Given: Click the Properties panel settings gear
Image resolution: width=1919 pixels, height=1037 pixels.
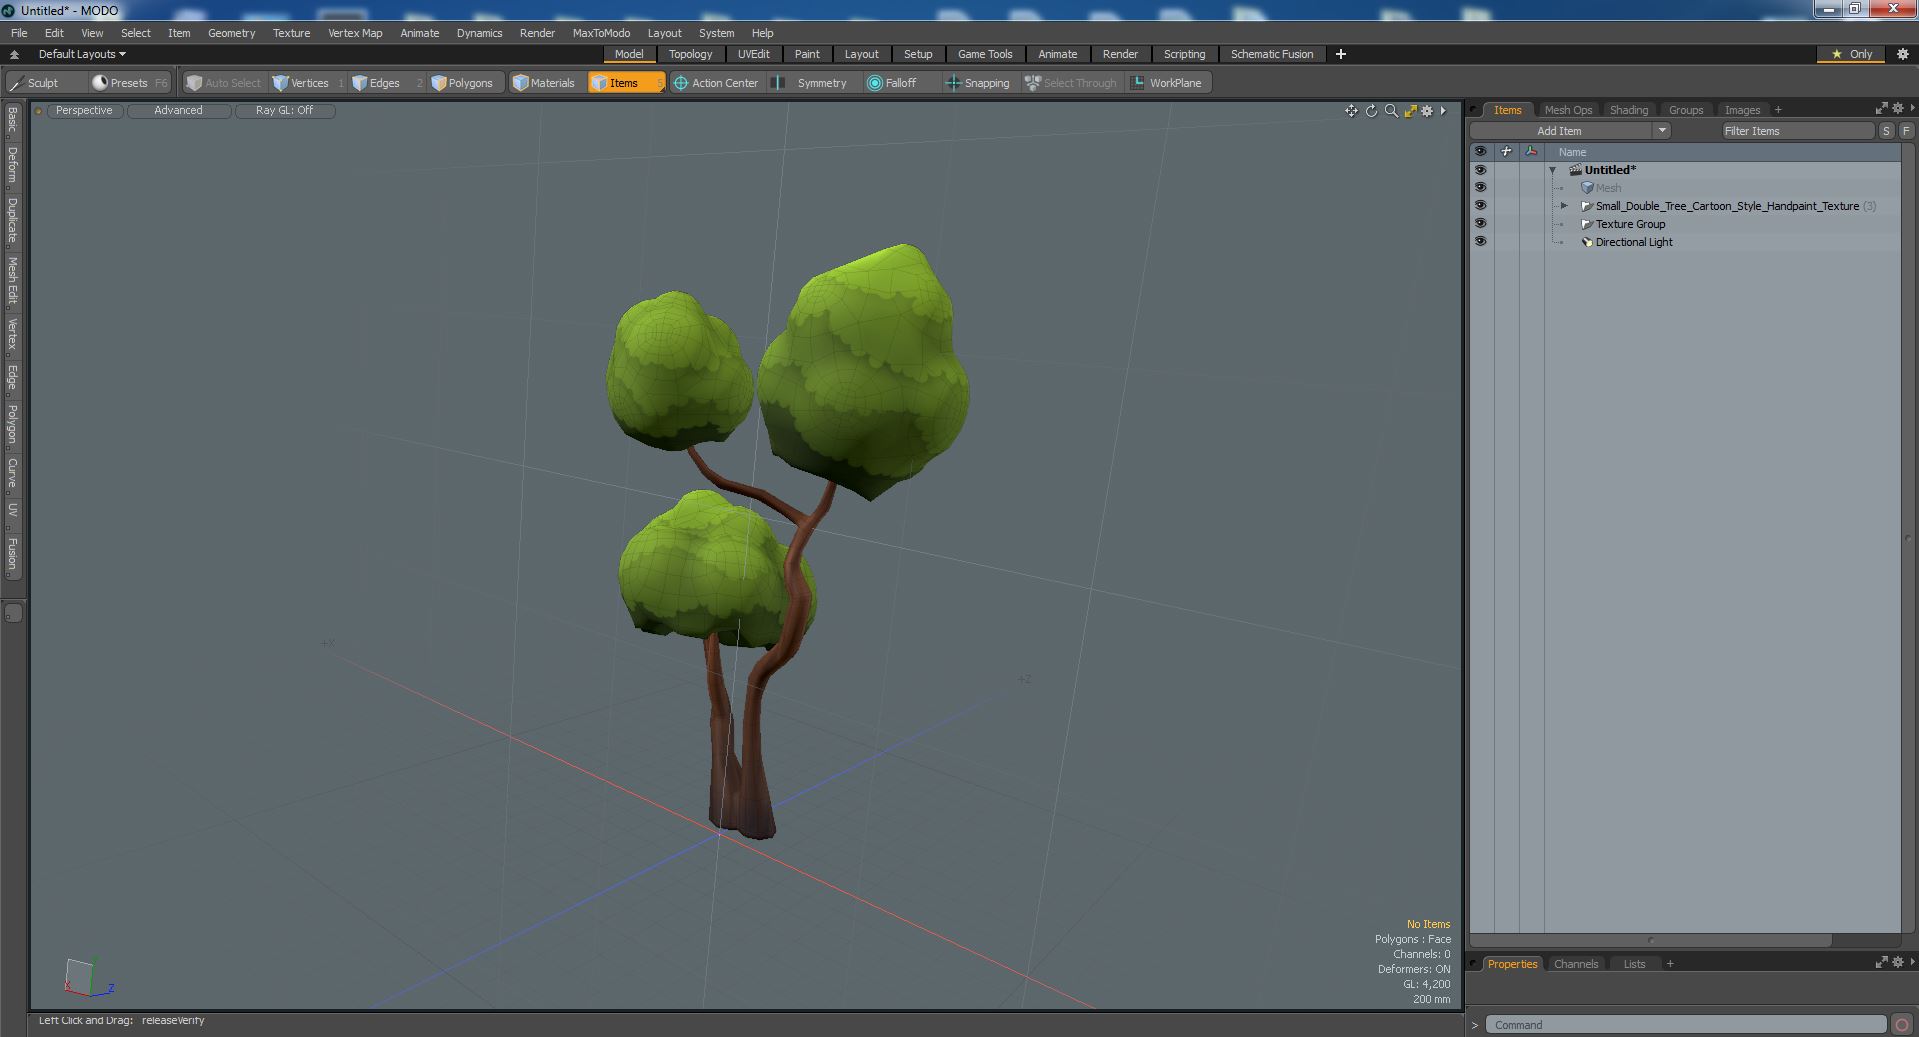Looking at the screenshot, I should click(x=1898, y=962).
